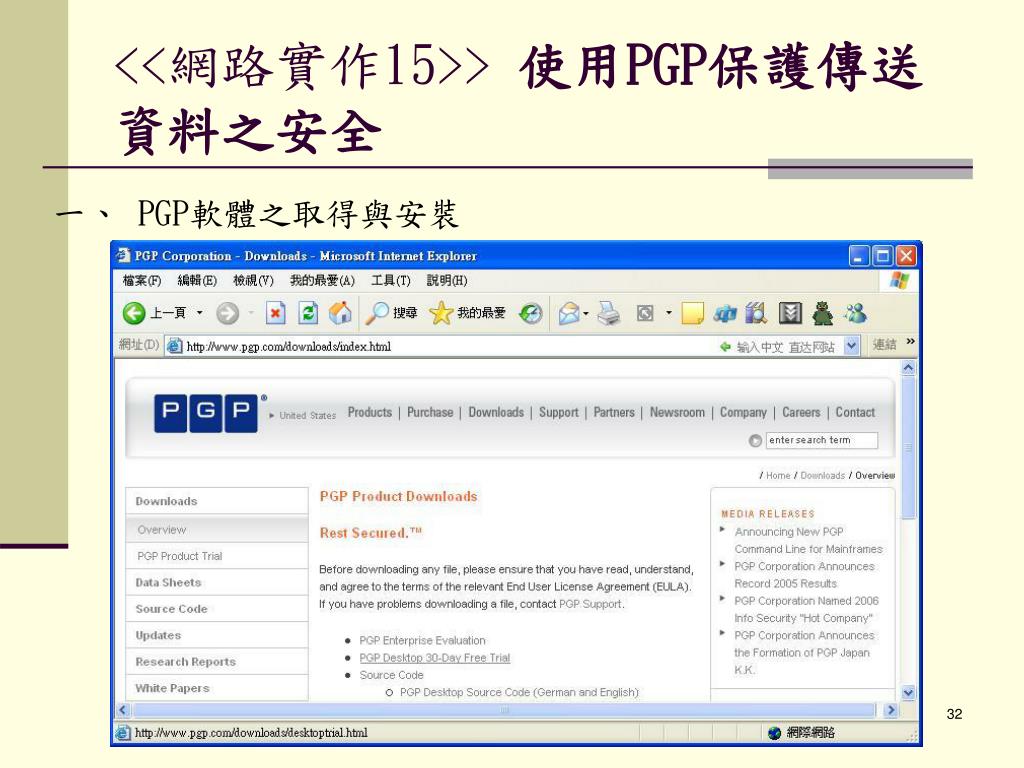Go to the Home page icon
1024x768 pixels.
coord(340,313)
